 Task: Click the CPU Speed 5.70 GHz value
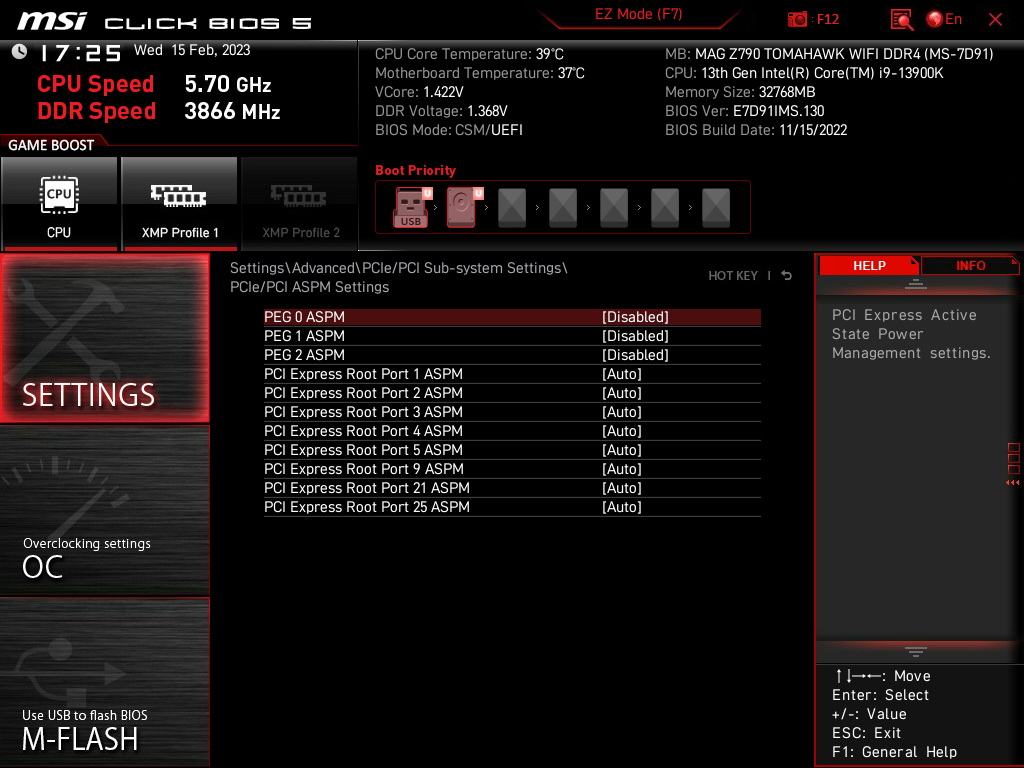click(x=228, y=84)
